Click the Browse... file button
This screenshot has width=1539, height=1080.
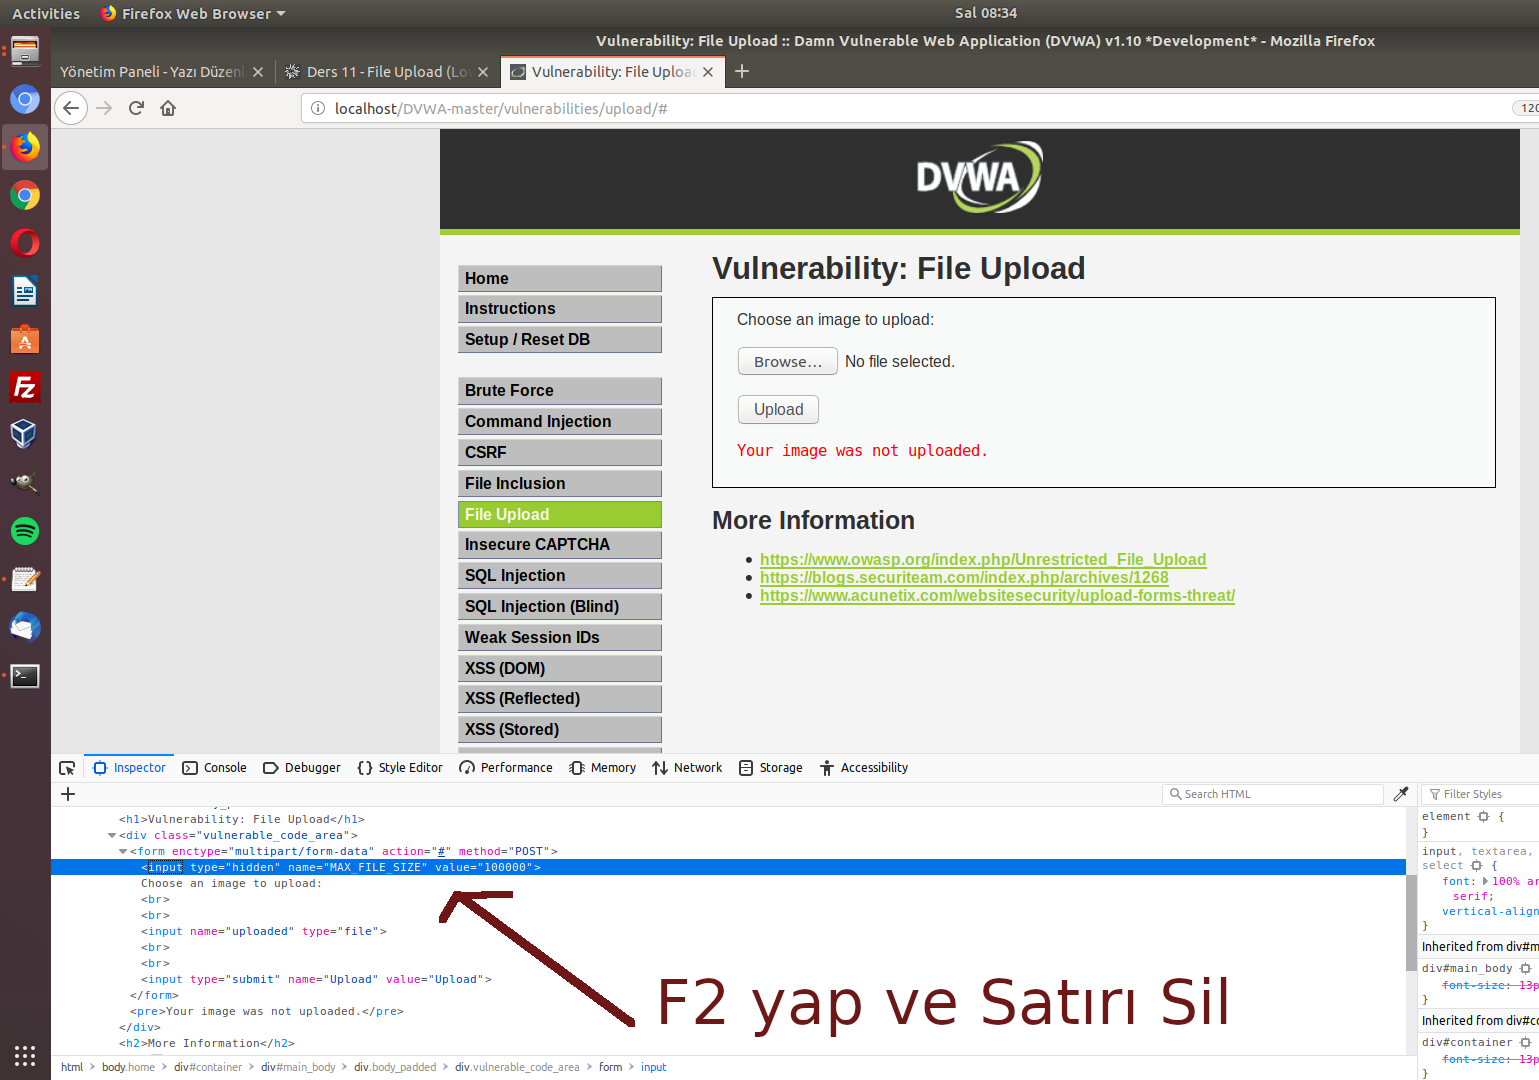point(788,361)
